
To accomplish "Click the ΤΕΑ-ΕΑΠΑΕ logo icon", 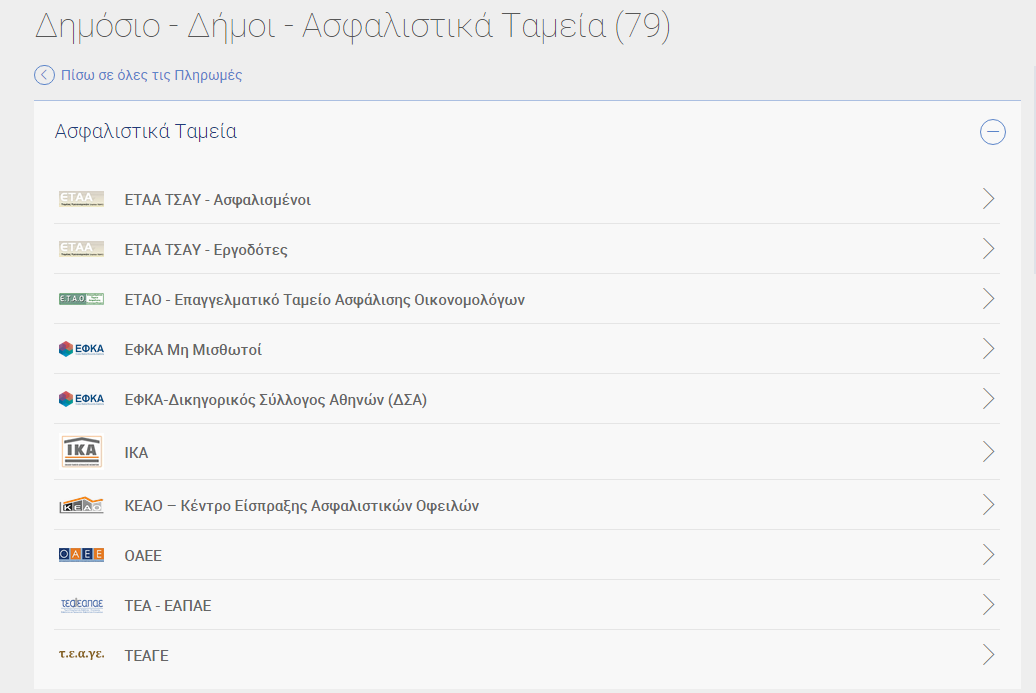I will tap(81, 605).
